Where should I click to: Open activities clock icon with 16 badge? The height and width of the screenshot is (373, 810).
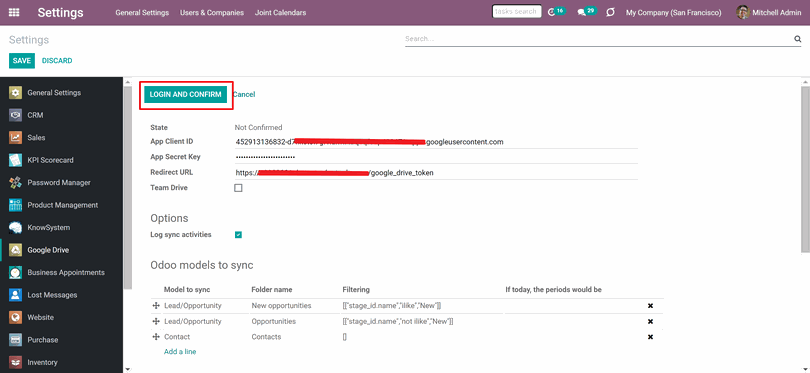pyautogui.click(x=556, y=11)
